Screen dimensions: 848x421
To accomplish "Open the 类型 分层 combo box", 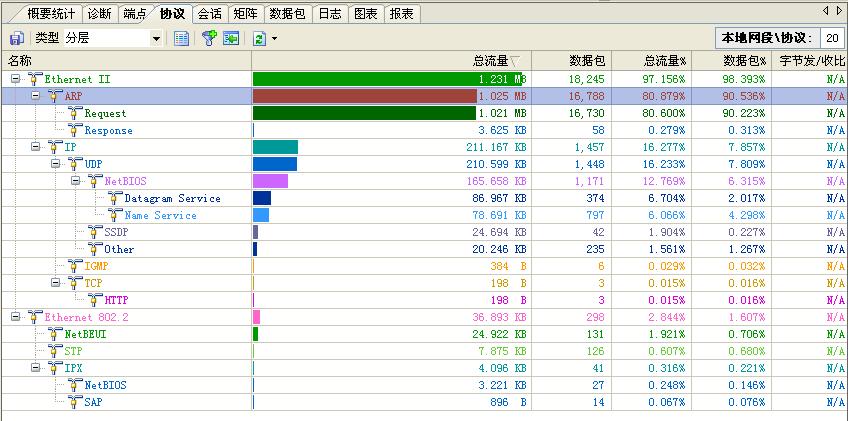I will [x=112, y=38].
